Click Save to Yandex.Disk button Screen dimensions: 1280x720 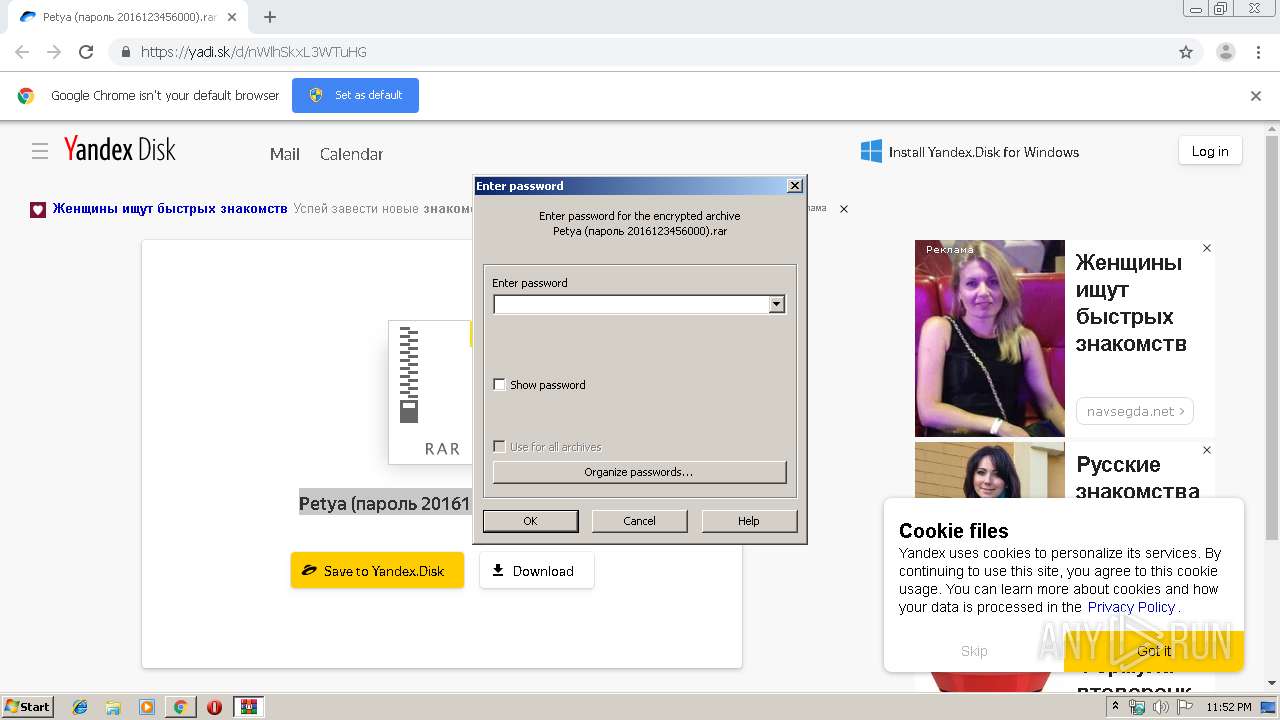(x=377, y=571)
